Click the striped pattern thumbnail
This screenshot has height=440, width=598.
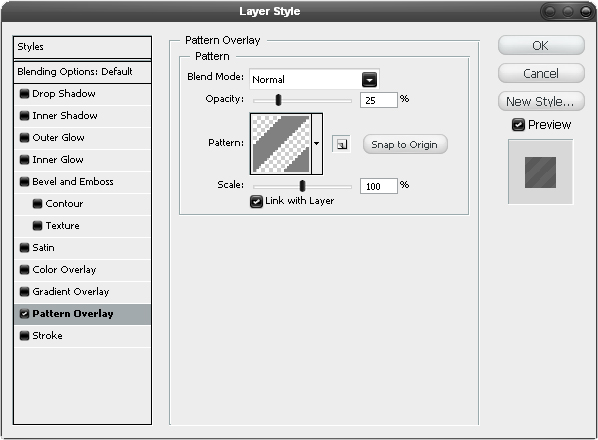(x=281, y=144)
